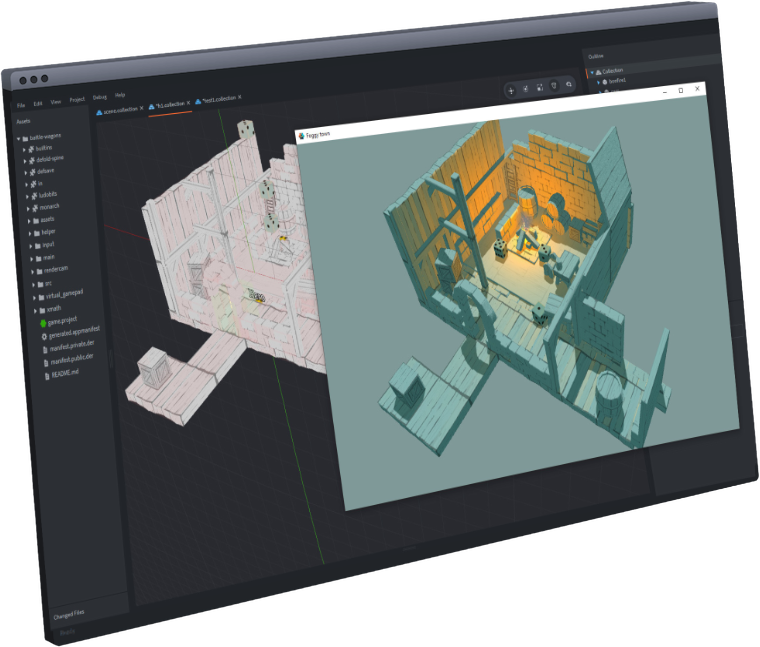760x647 pixels.
Task: Expand the builtins folder
Action: pos(25,147)
